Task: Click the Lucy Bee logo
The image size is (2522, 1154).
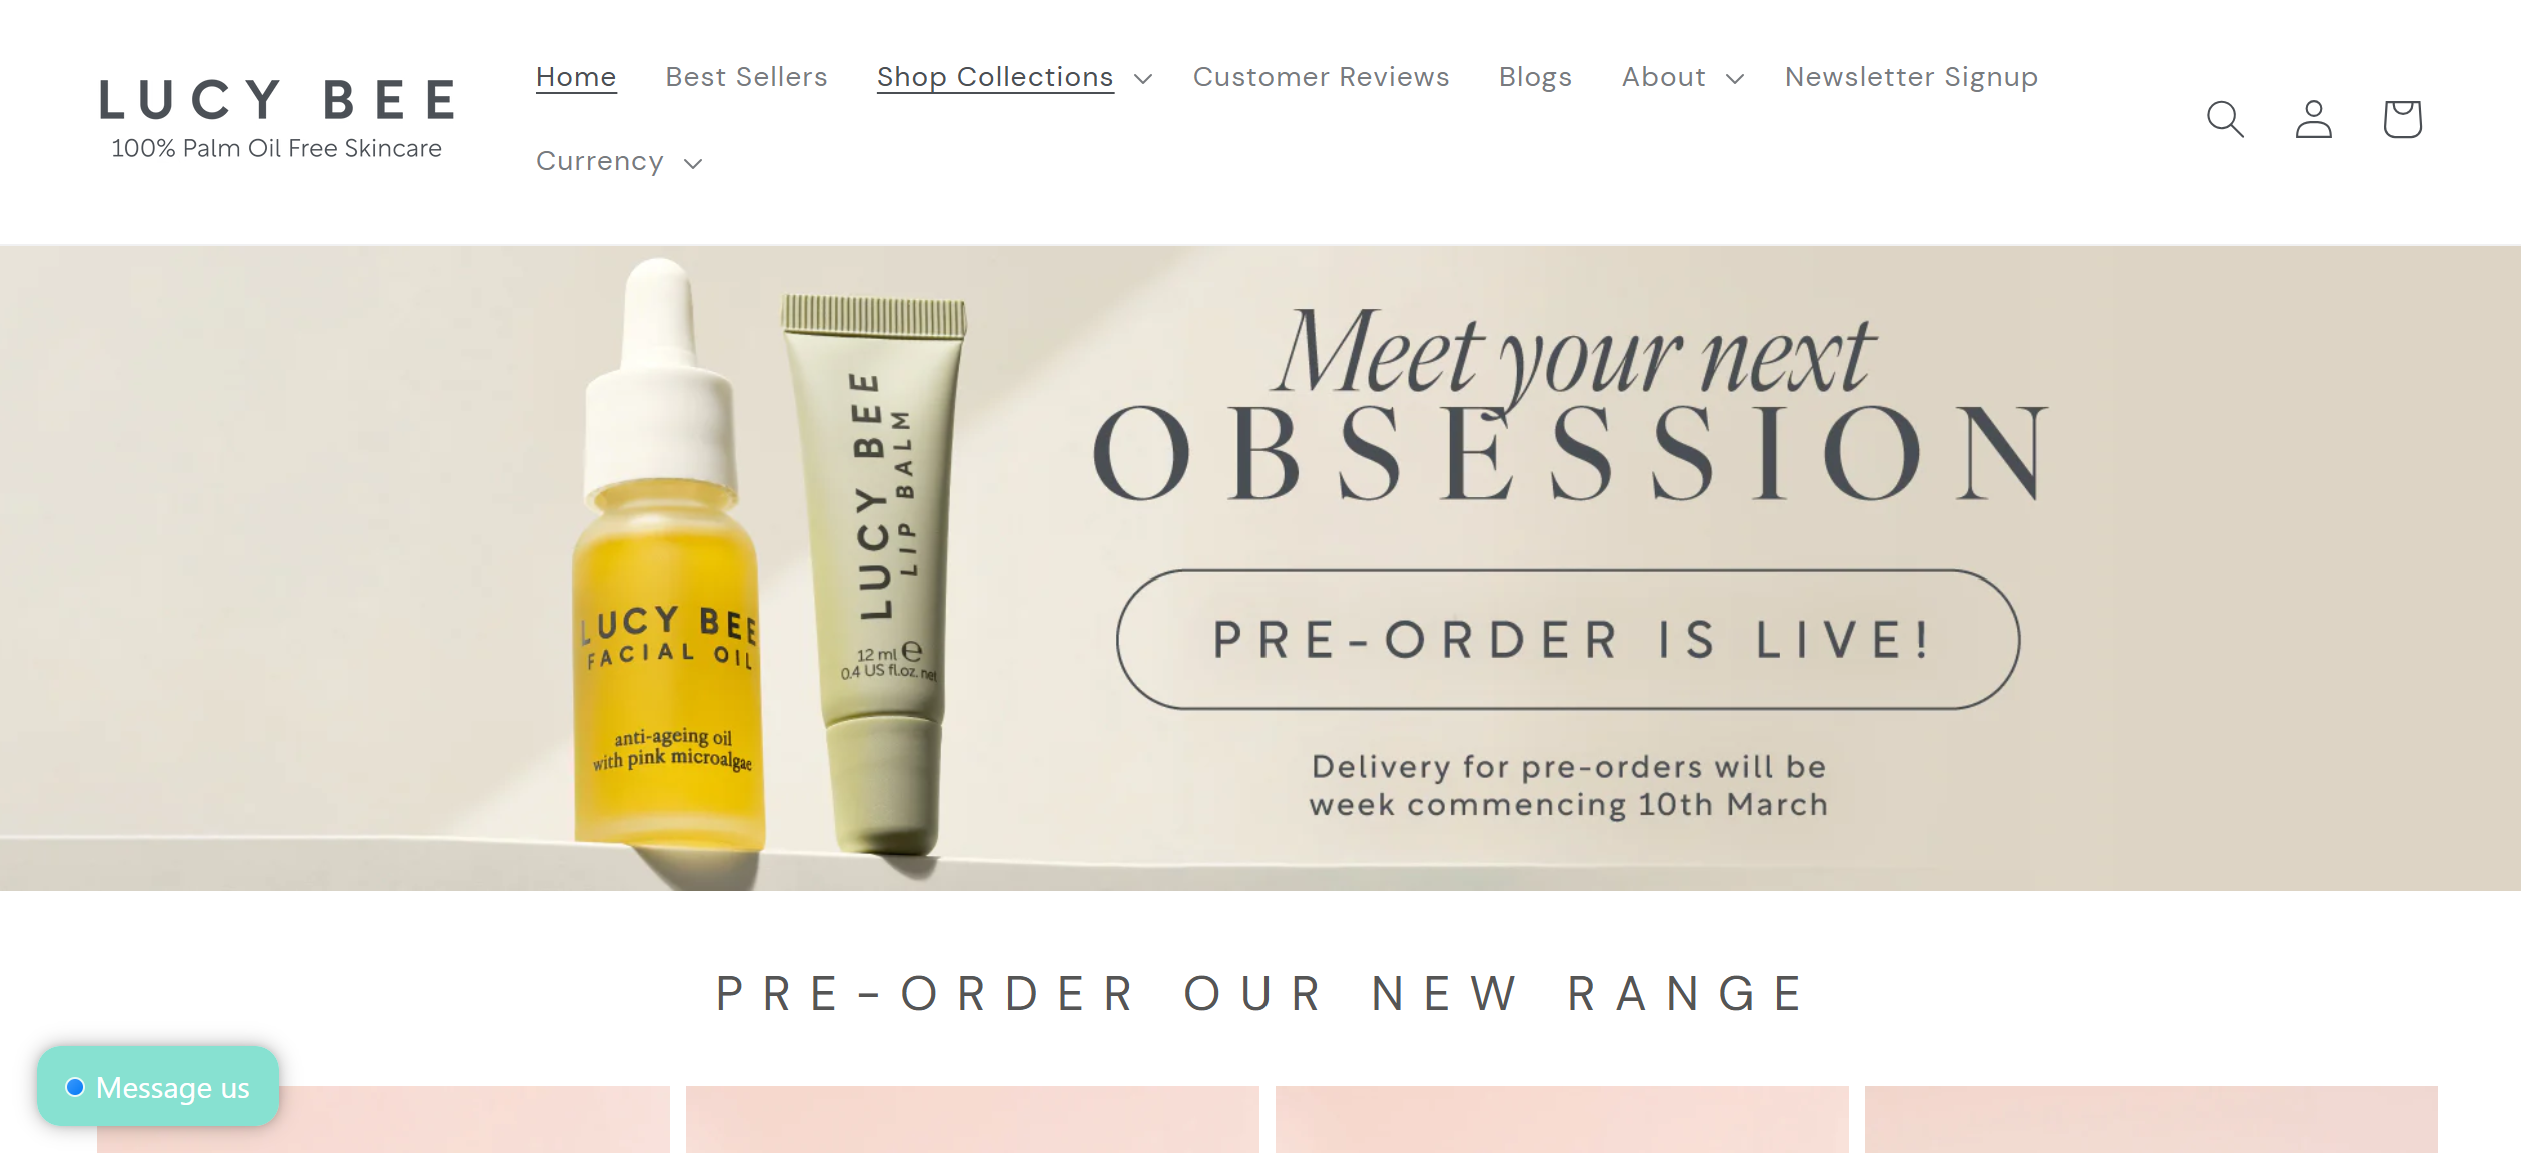Action: click(277, 118)
